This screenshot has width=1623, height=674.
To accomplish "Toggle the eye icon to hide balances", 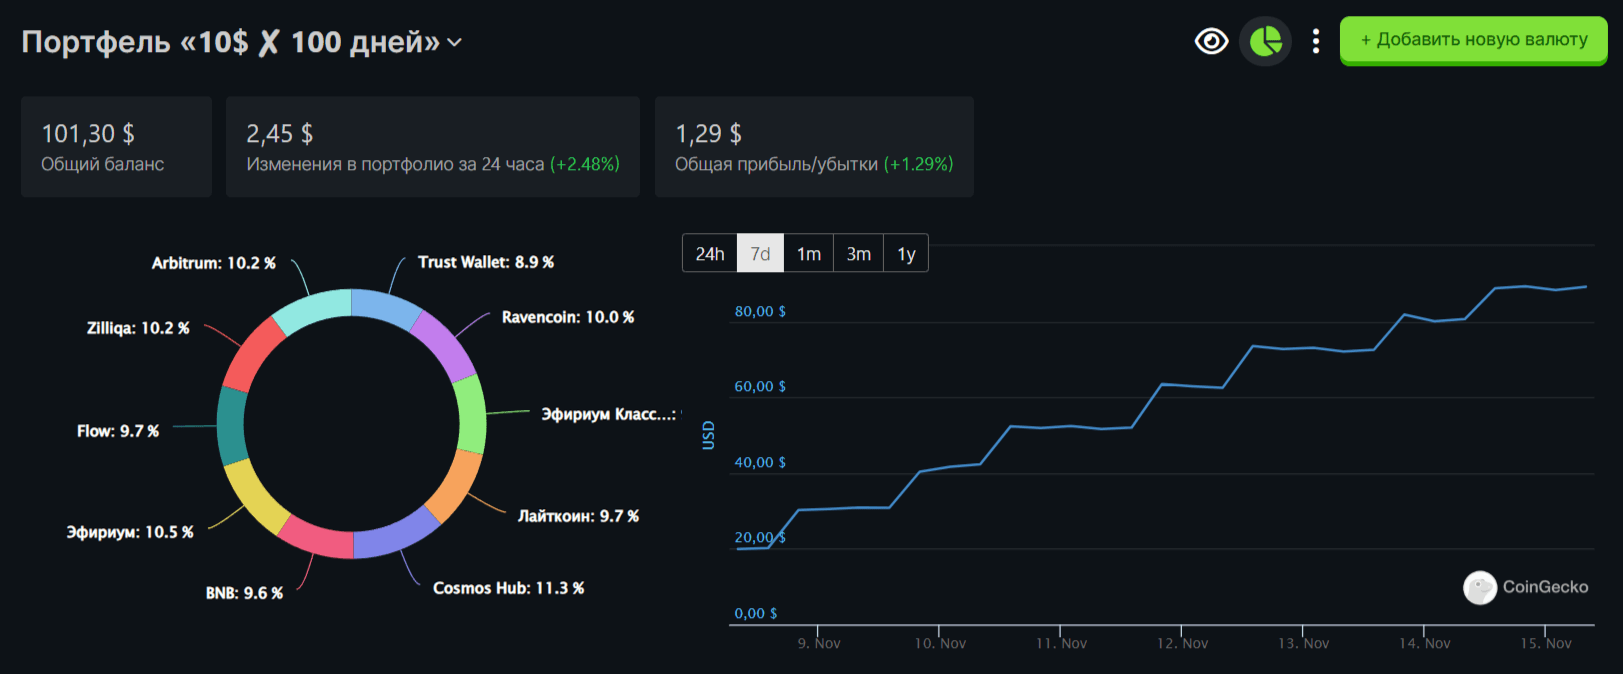I will tap(1211, 41).
